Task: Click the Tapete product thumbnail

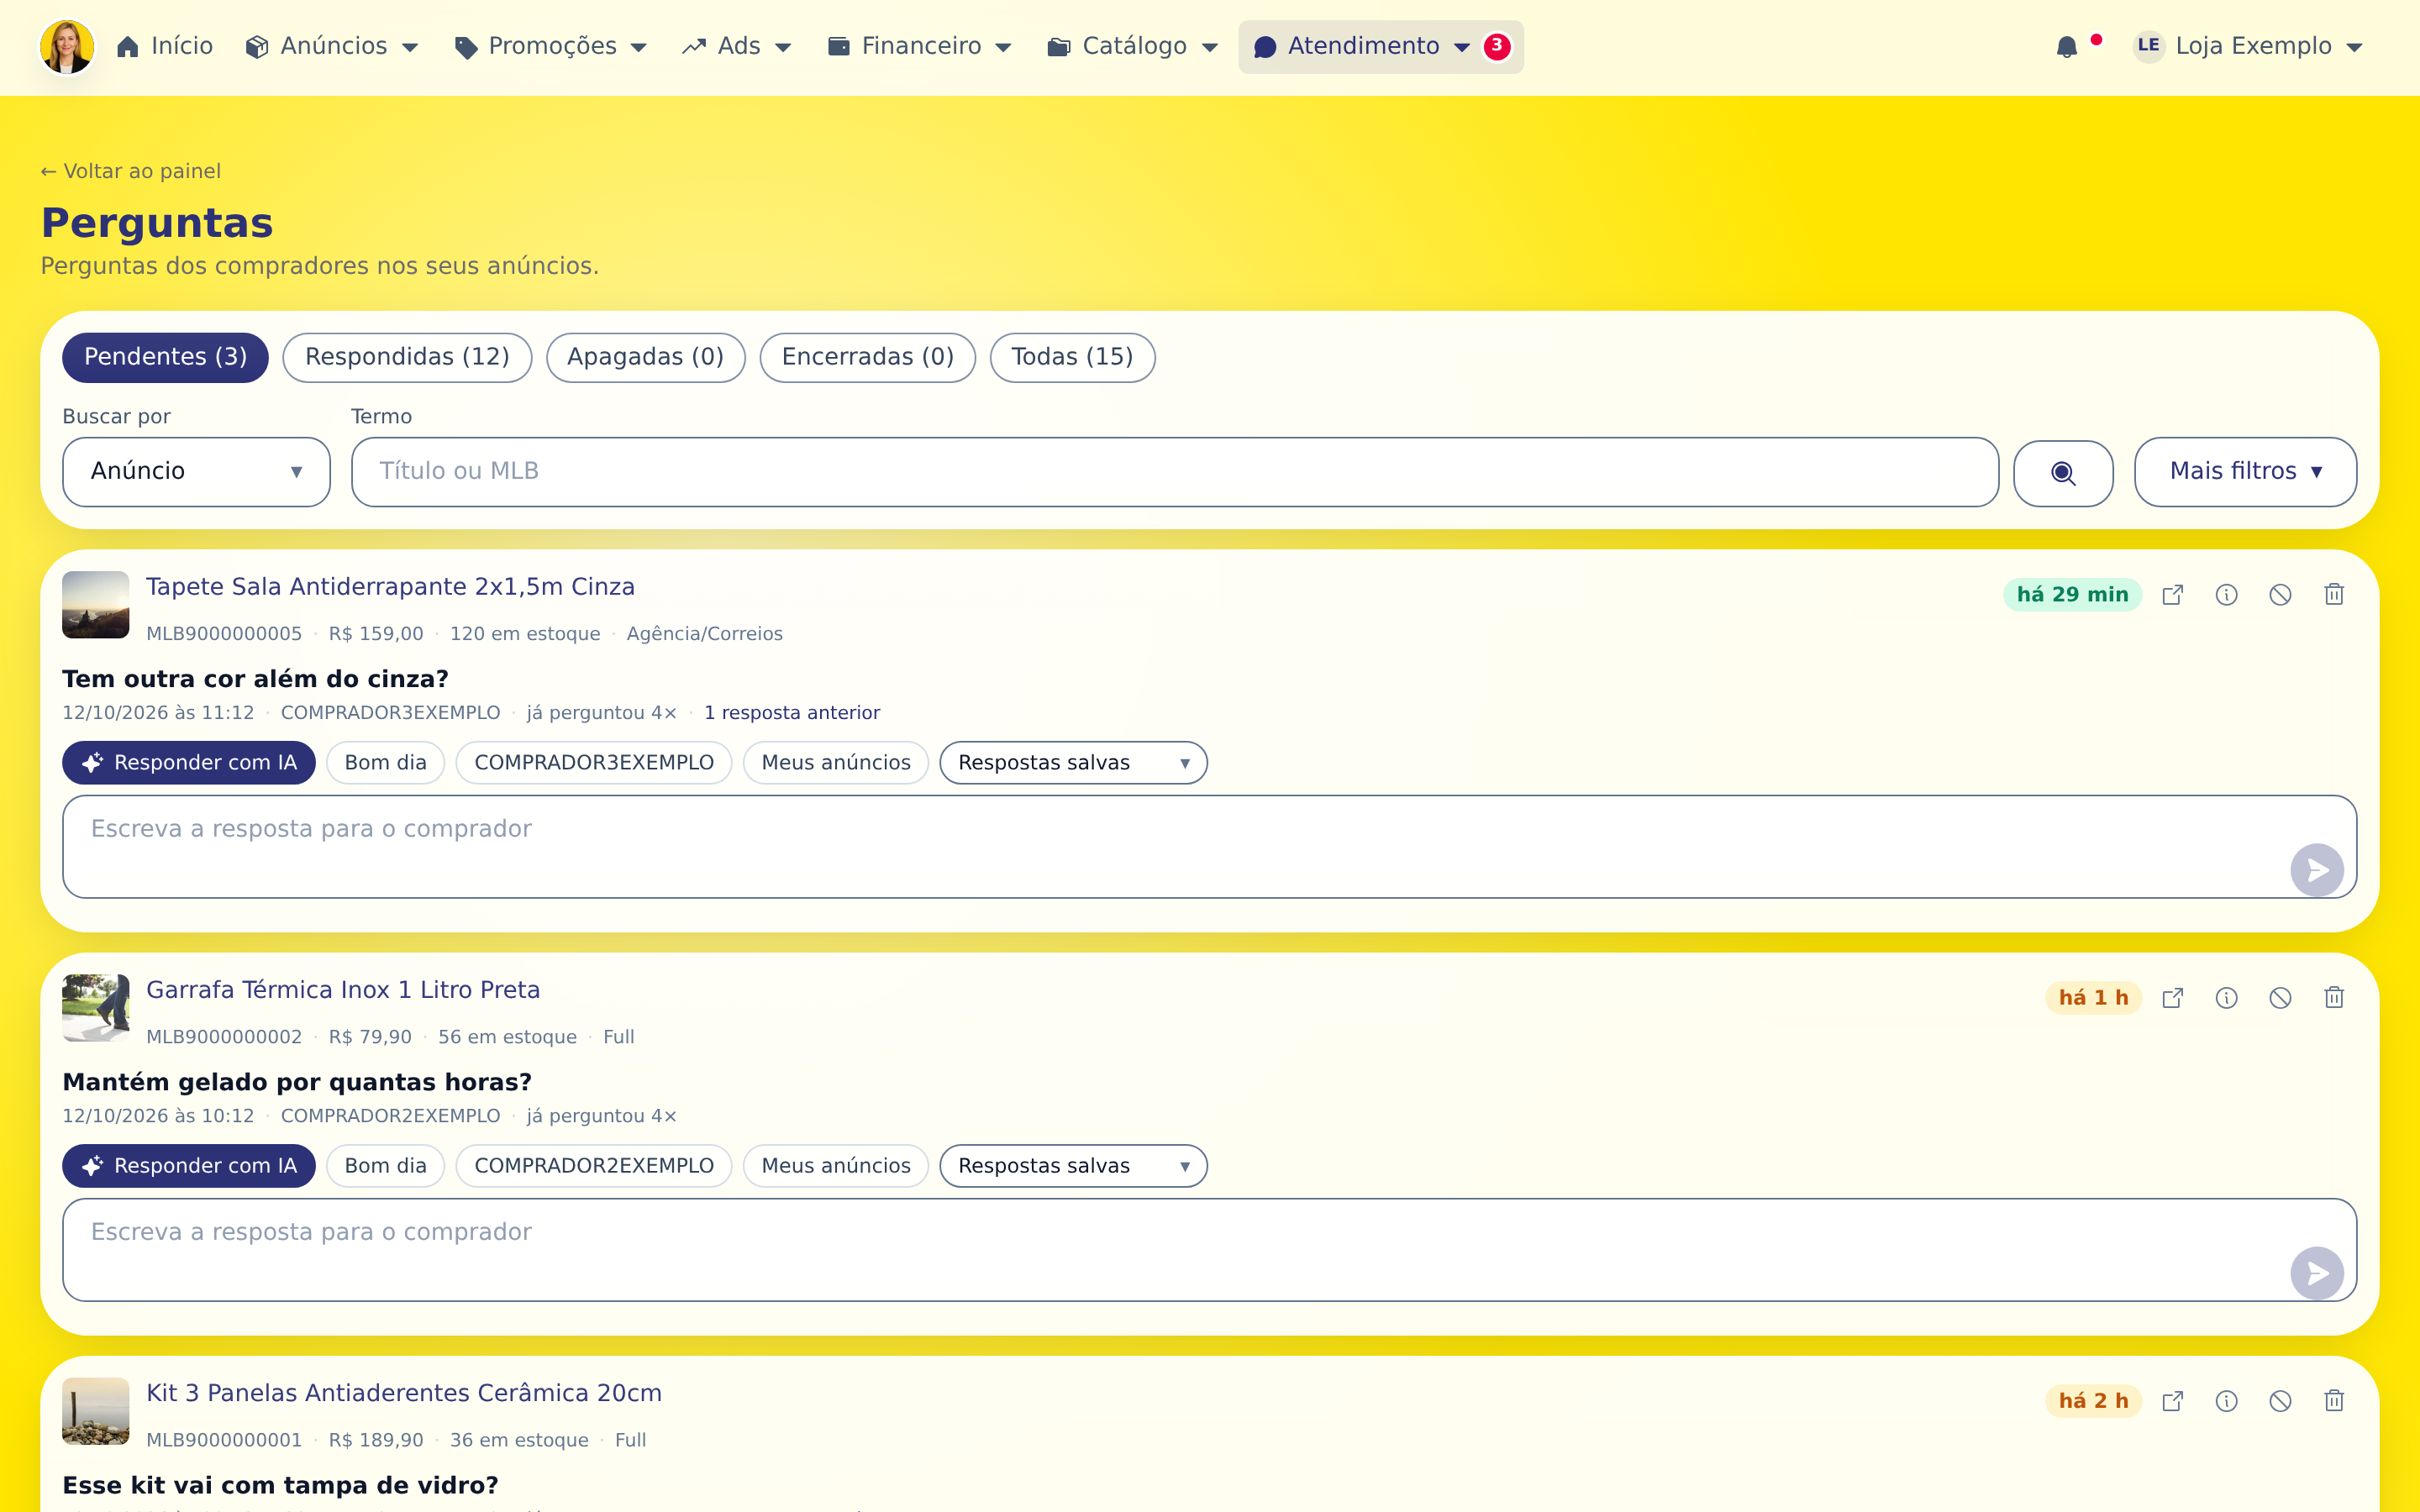Action: click(x=95, y=605)
